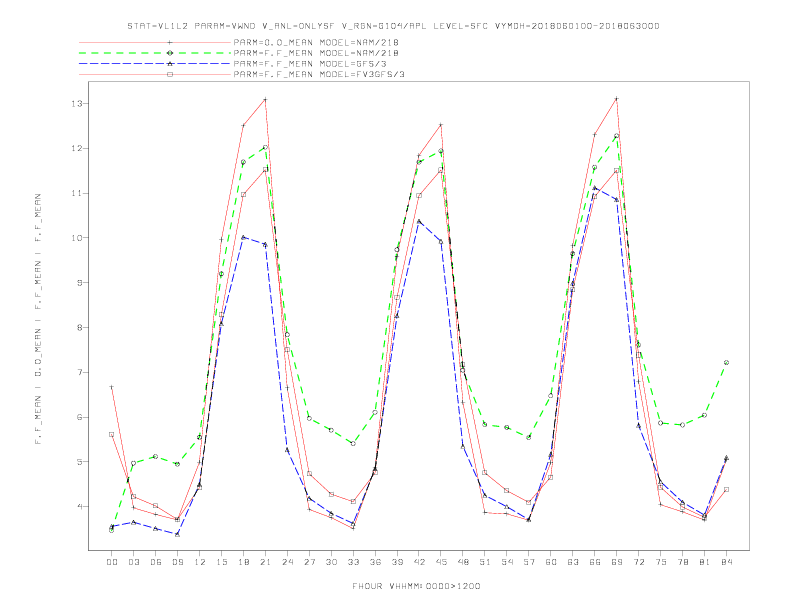Click x-axis tick label 72
The image size is (792, 612).
coord(639,562)
